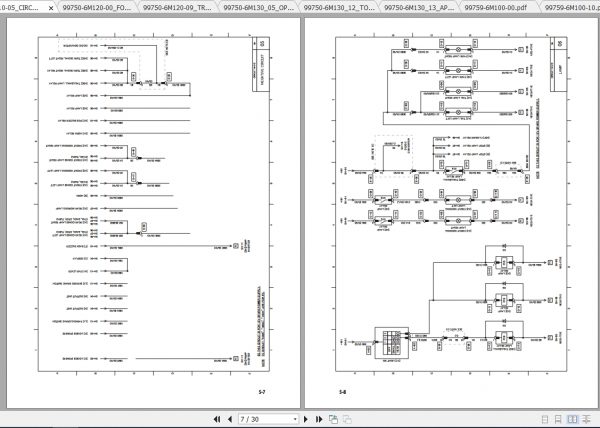The height and width of the screenshot is (428, 600).
Task: Open the 99759-6M100-00.pdf tab
Action: tap(496, 8)
